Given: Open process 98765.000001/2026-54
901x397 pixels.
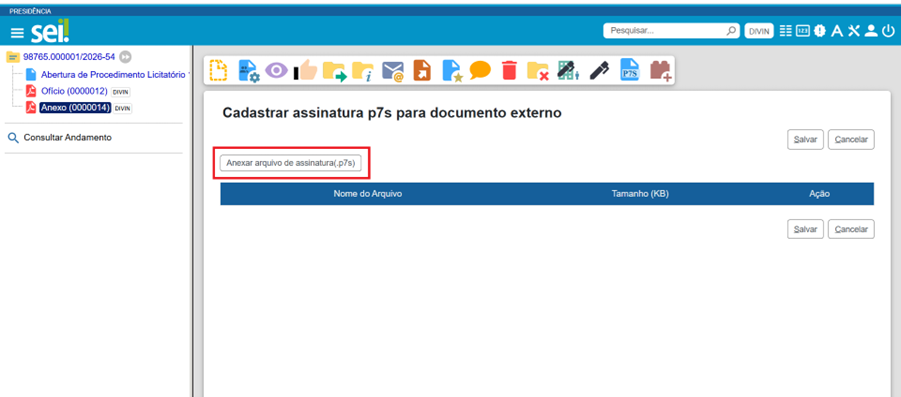Looking at the screenshot, I should tap(69, 57).
